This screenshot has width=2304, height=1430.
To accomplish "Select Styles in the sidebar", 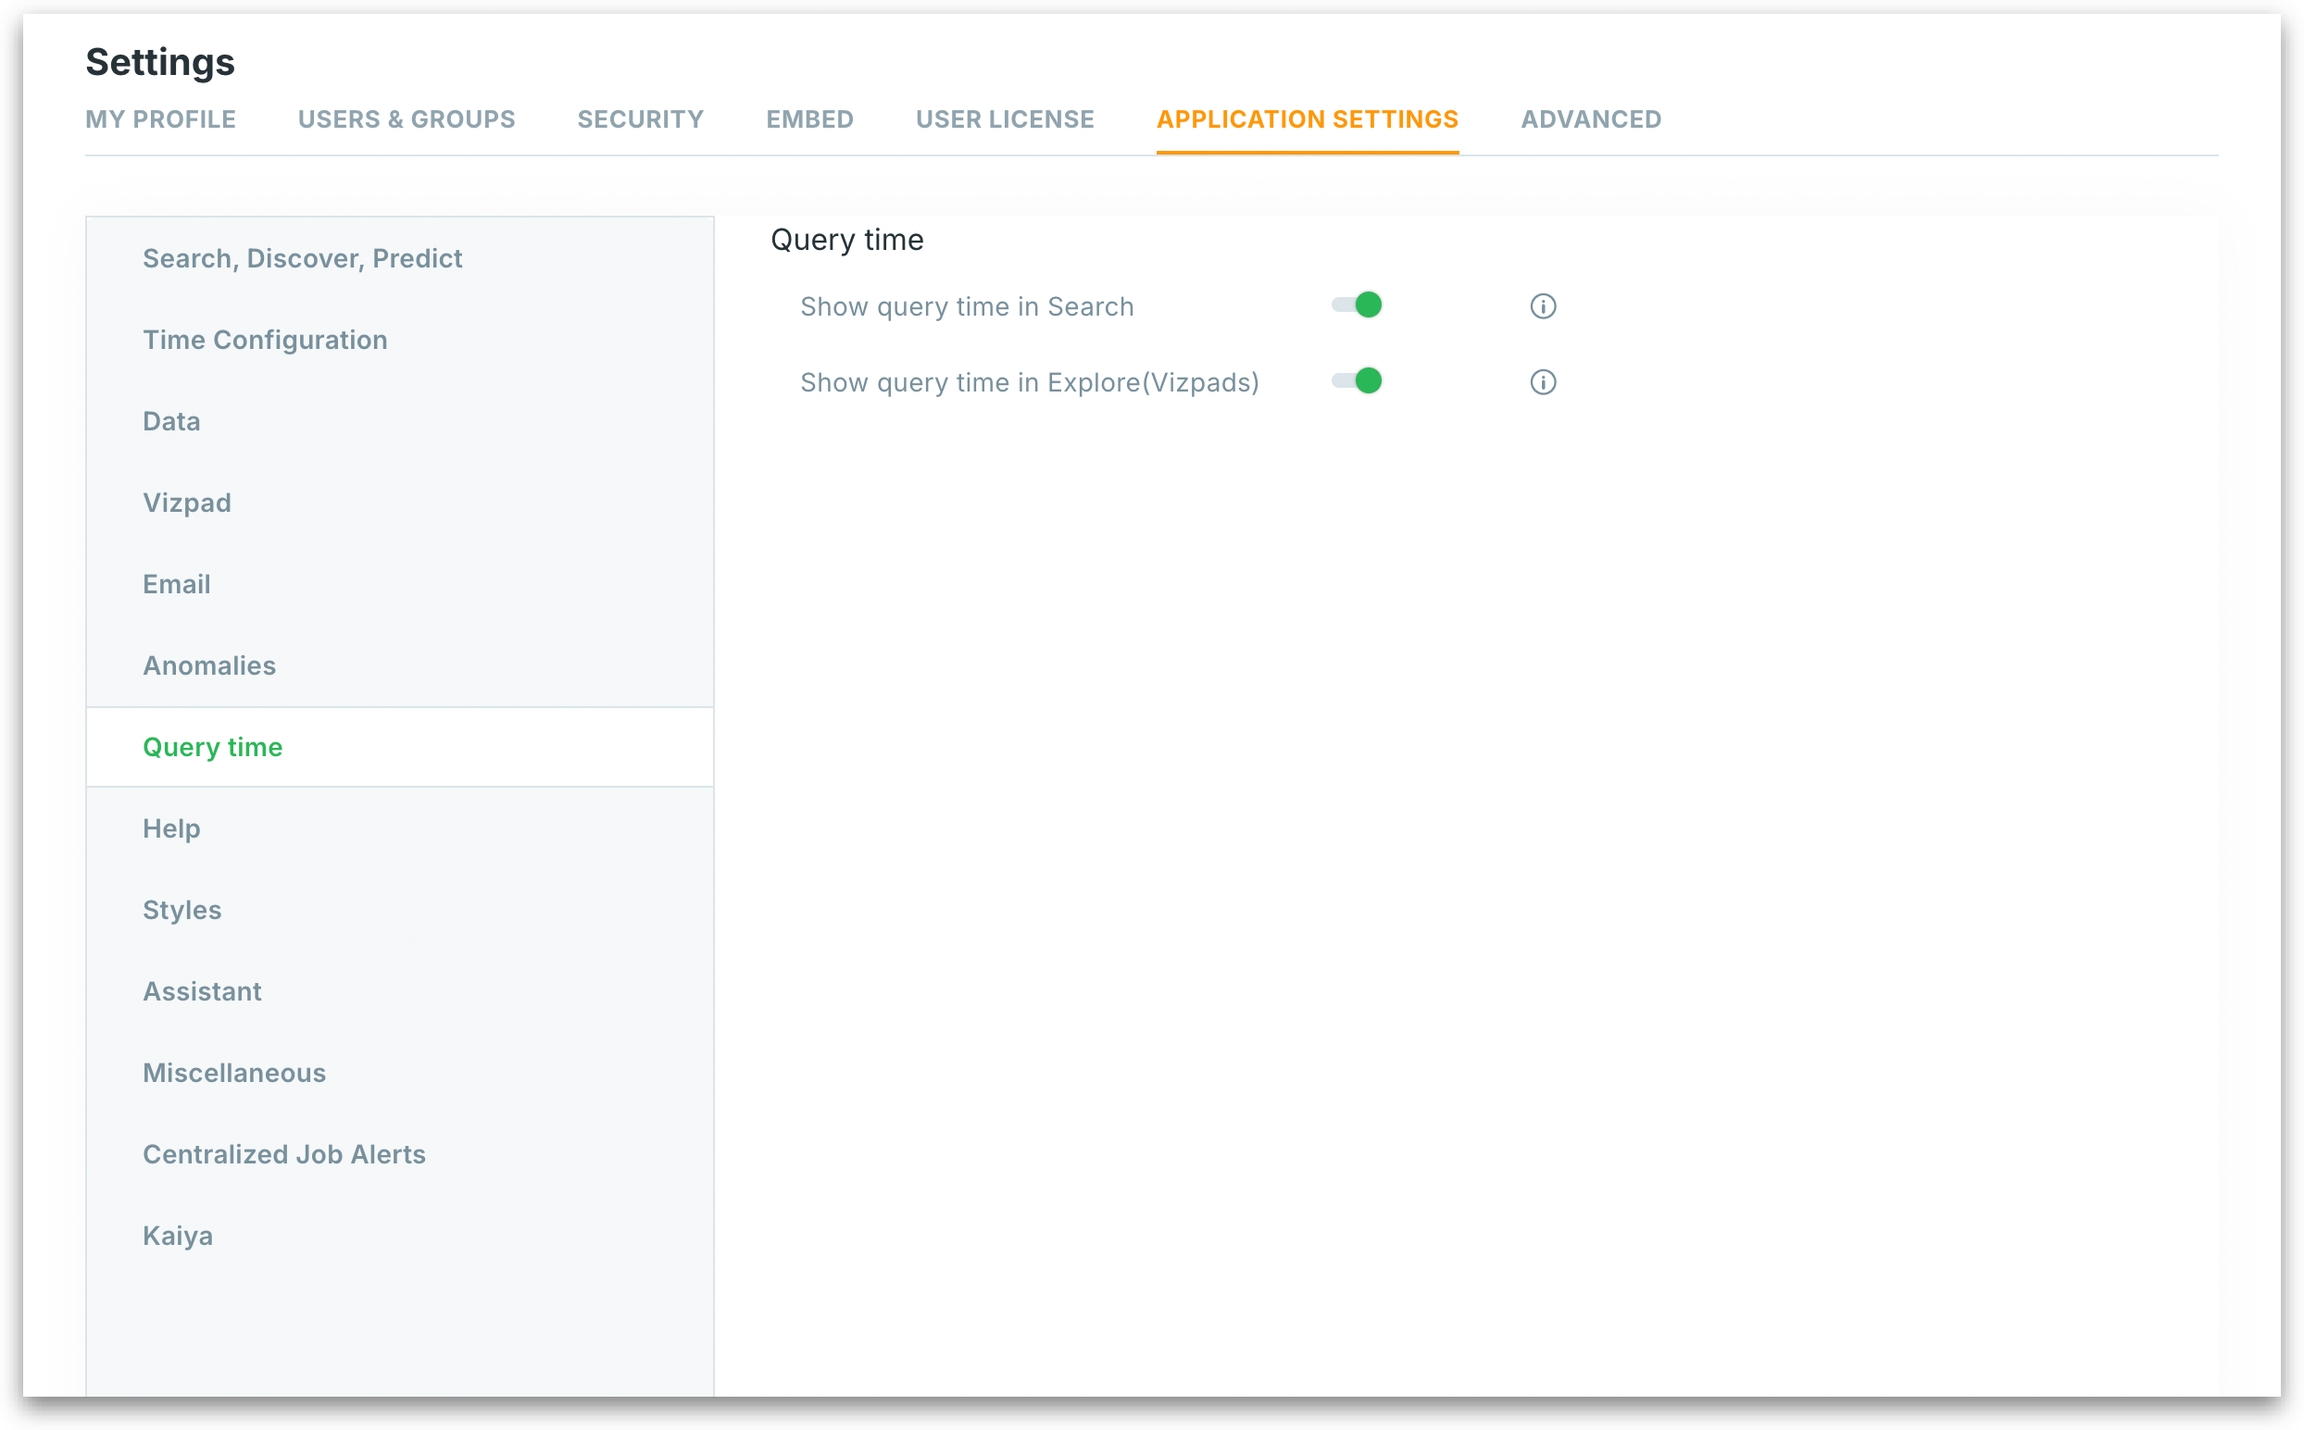I will pos(182,910).
